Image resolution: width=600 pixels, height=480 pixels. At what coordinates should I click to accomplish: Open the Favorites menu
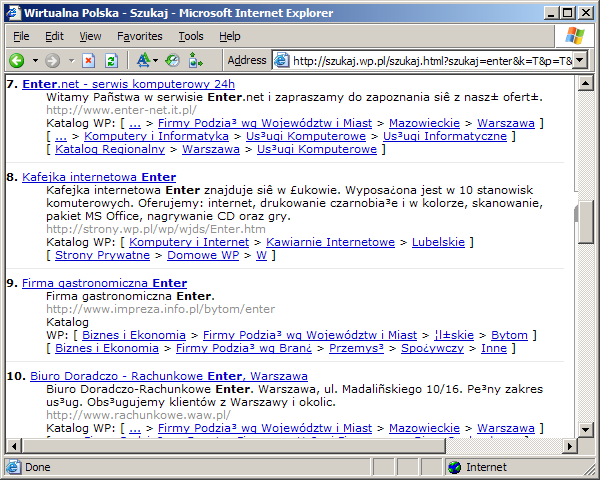[140, 36]
